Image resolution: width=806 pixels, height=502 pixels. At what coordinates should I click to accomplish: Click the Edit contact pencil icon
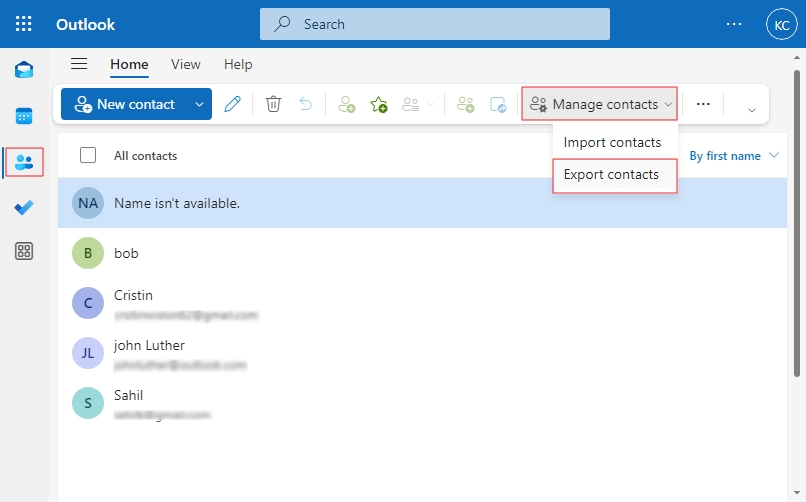coord(232,104)
